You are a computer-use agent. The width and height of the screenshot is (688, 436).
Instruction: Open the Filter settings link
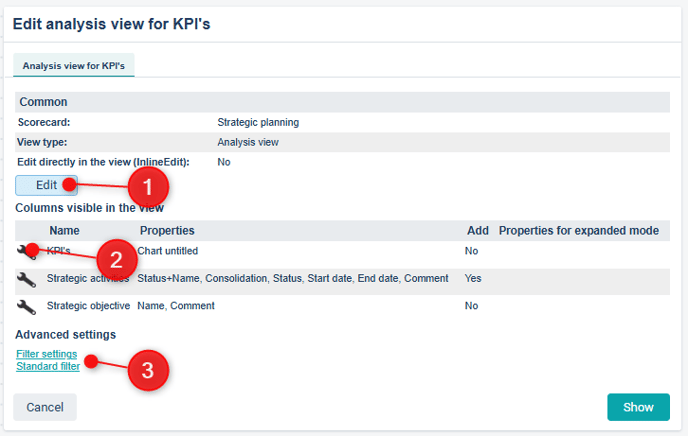coord(46,354)
